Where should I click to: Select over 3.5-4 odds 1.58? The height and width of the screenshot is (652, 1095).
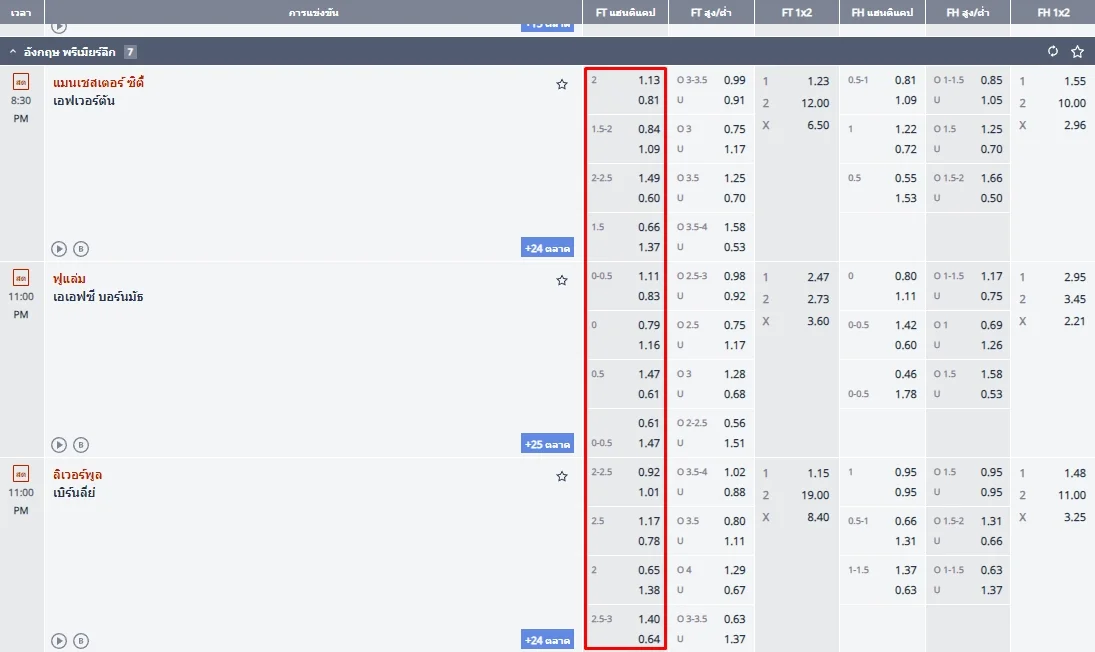tap(735, 227)
